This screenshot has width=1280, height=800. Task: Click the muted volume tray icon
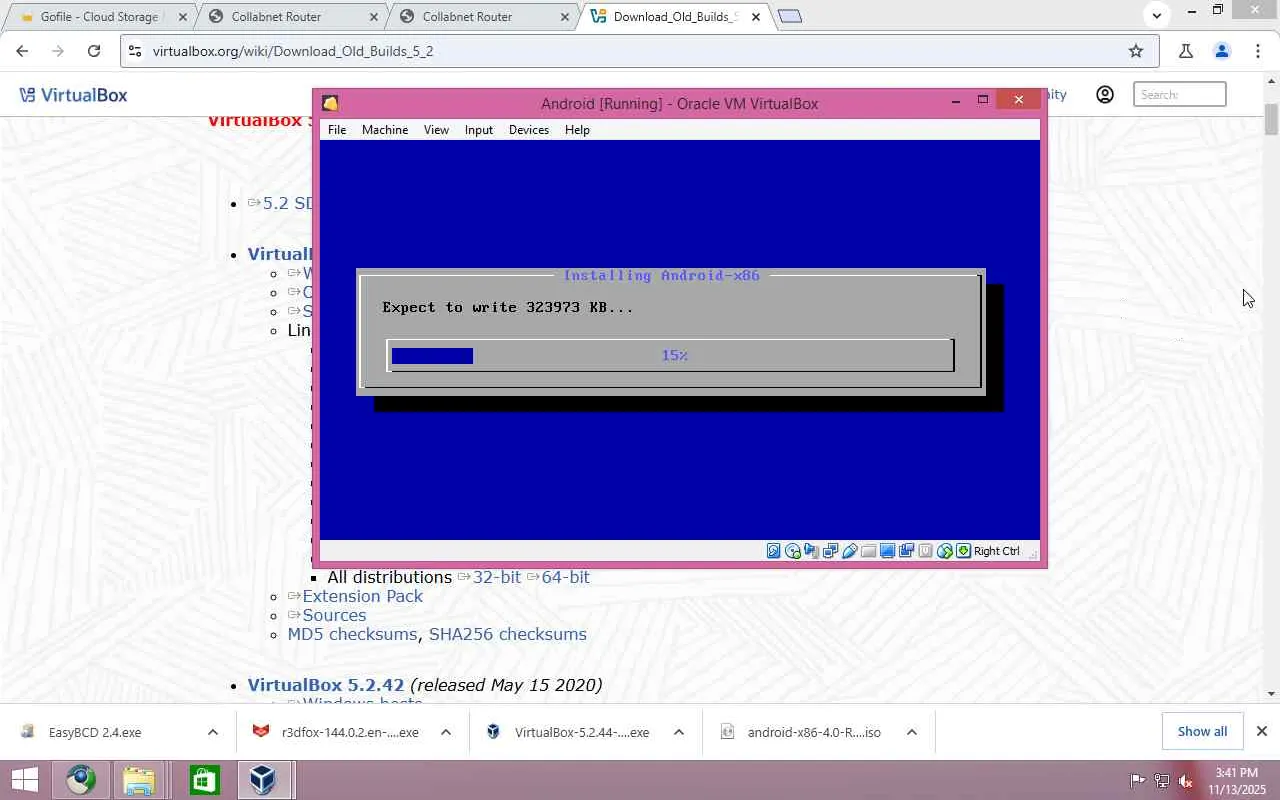pyautogui.click(x=1186, y=781)
